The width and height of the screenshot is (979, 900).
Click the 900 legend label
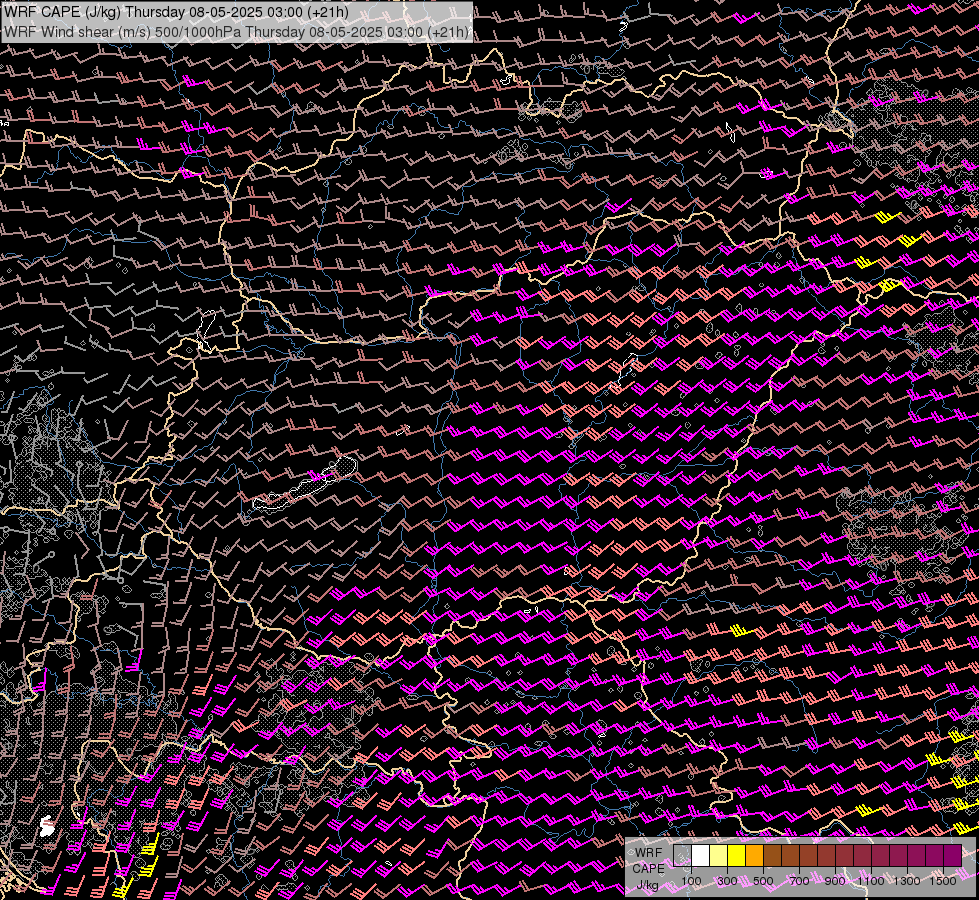pyautogui.click(x=835, y=881)
